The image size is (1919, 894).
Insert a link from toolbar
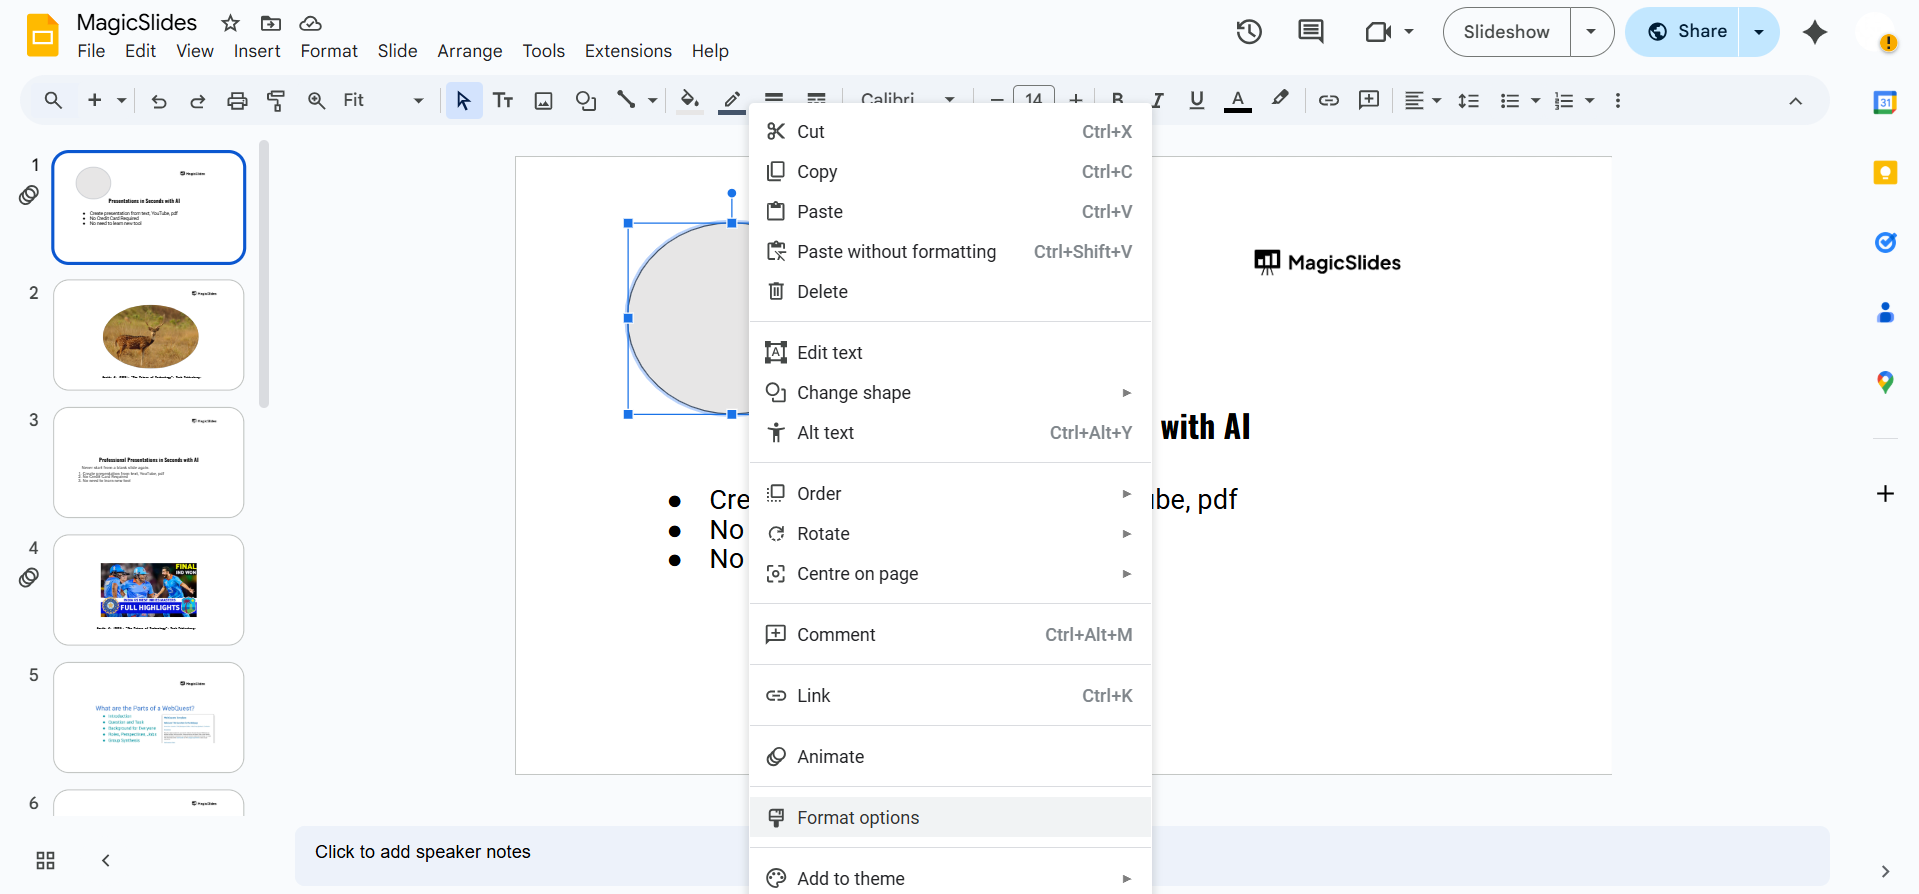tap(1329, 100)
